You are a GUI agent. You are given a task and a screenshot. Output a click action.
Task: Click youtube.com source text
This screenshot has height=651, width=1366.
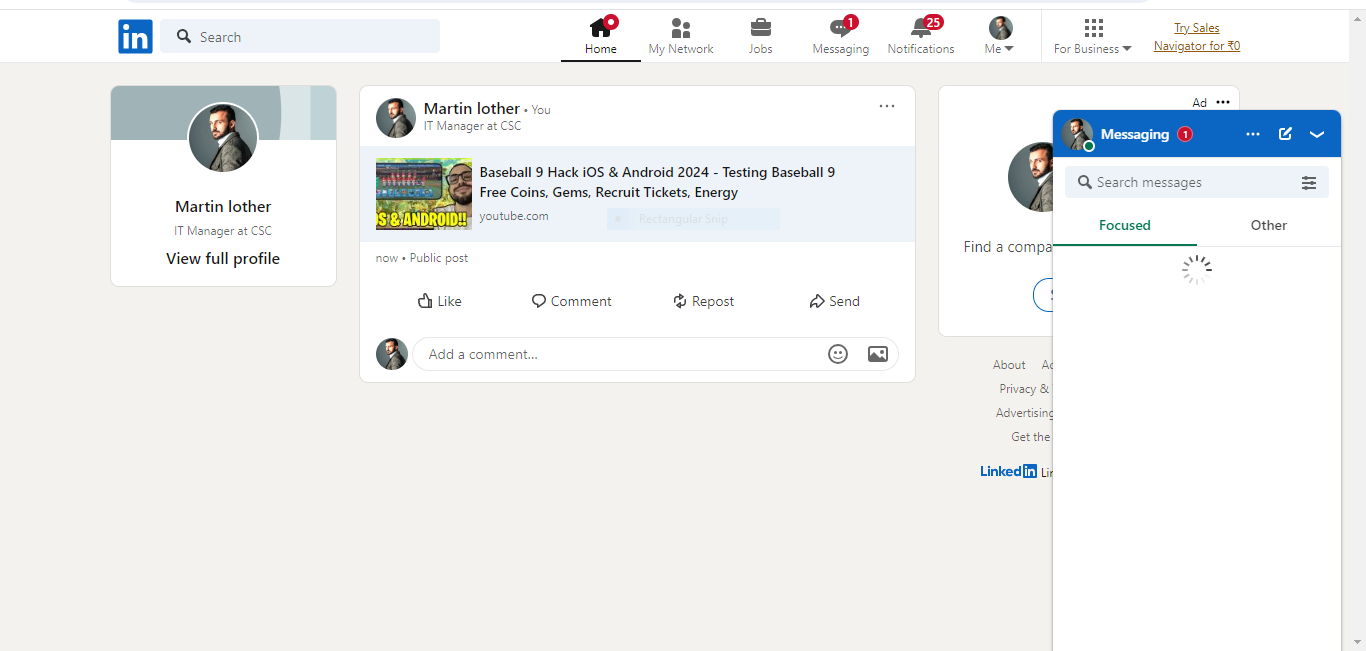click(x=514, y=216)
